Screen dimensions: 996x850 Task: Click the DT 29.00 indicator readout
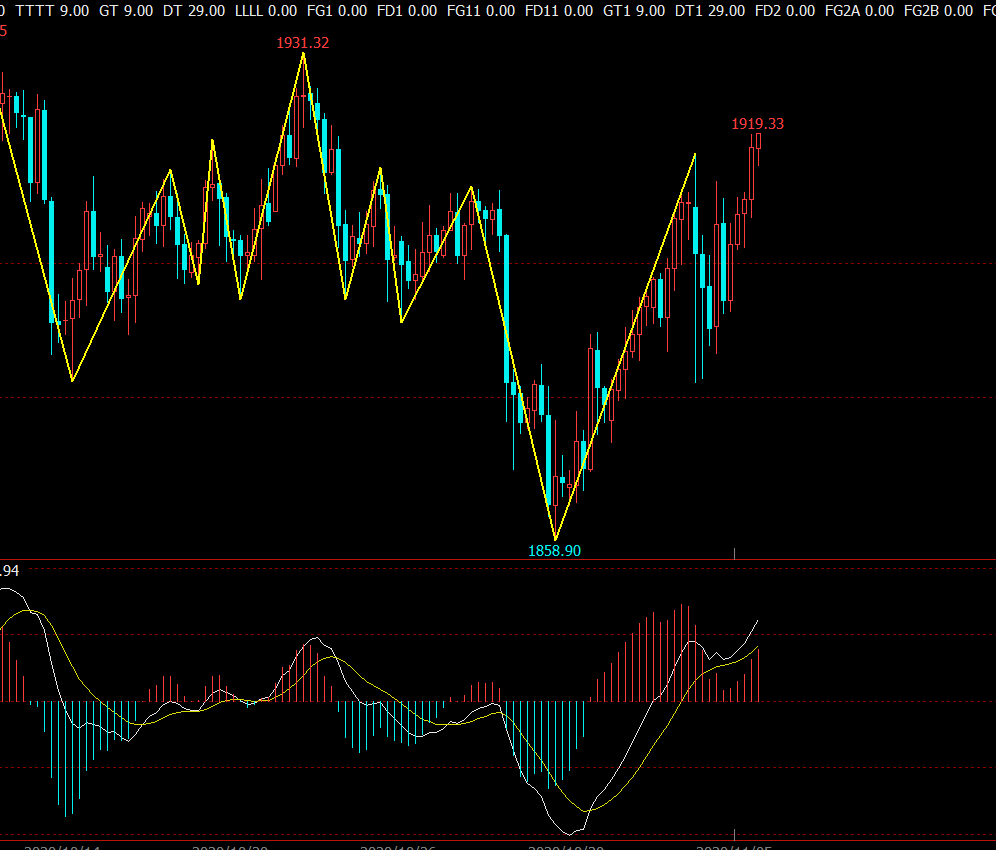coord(194,10)
